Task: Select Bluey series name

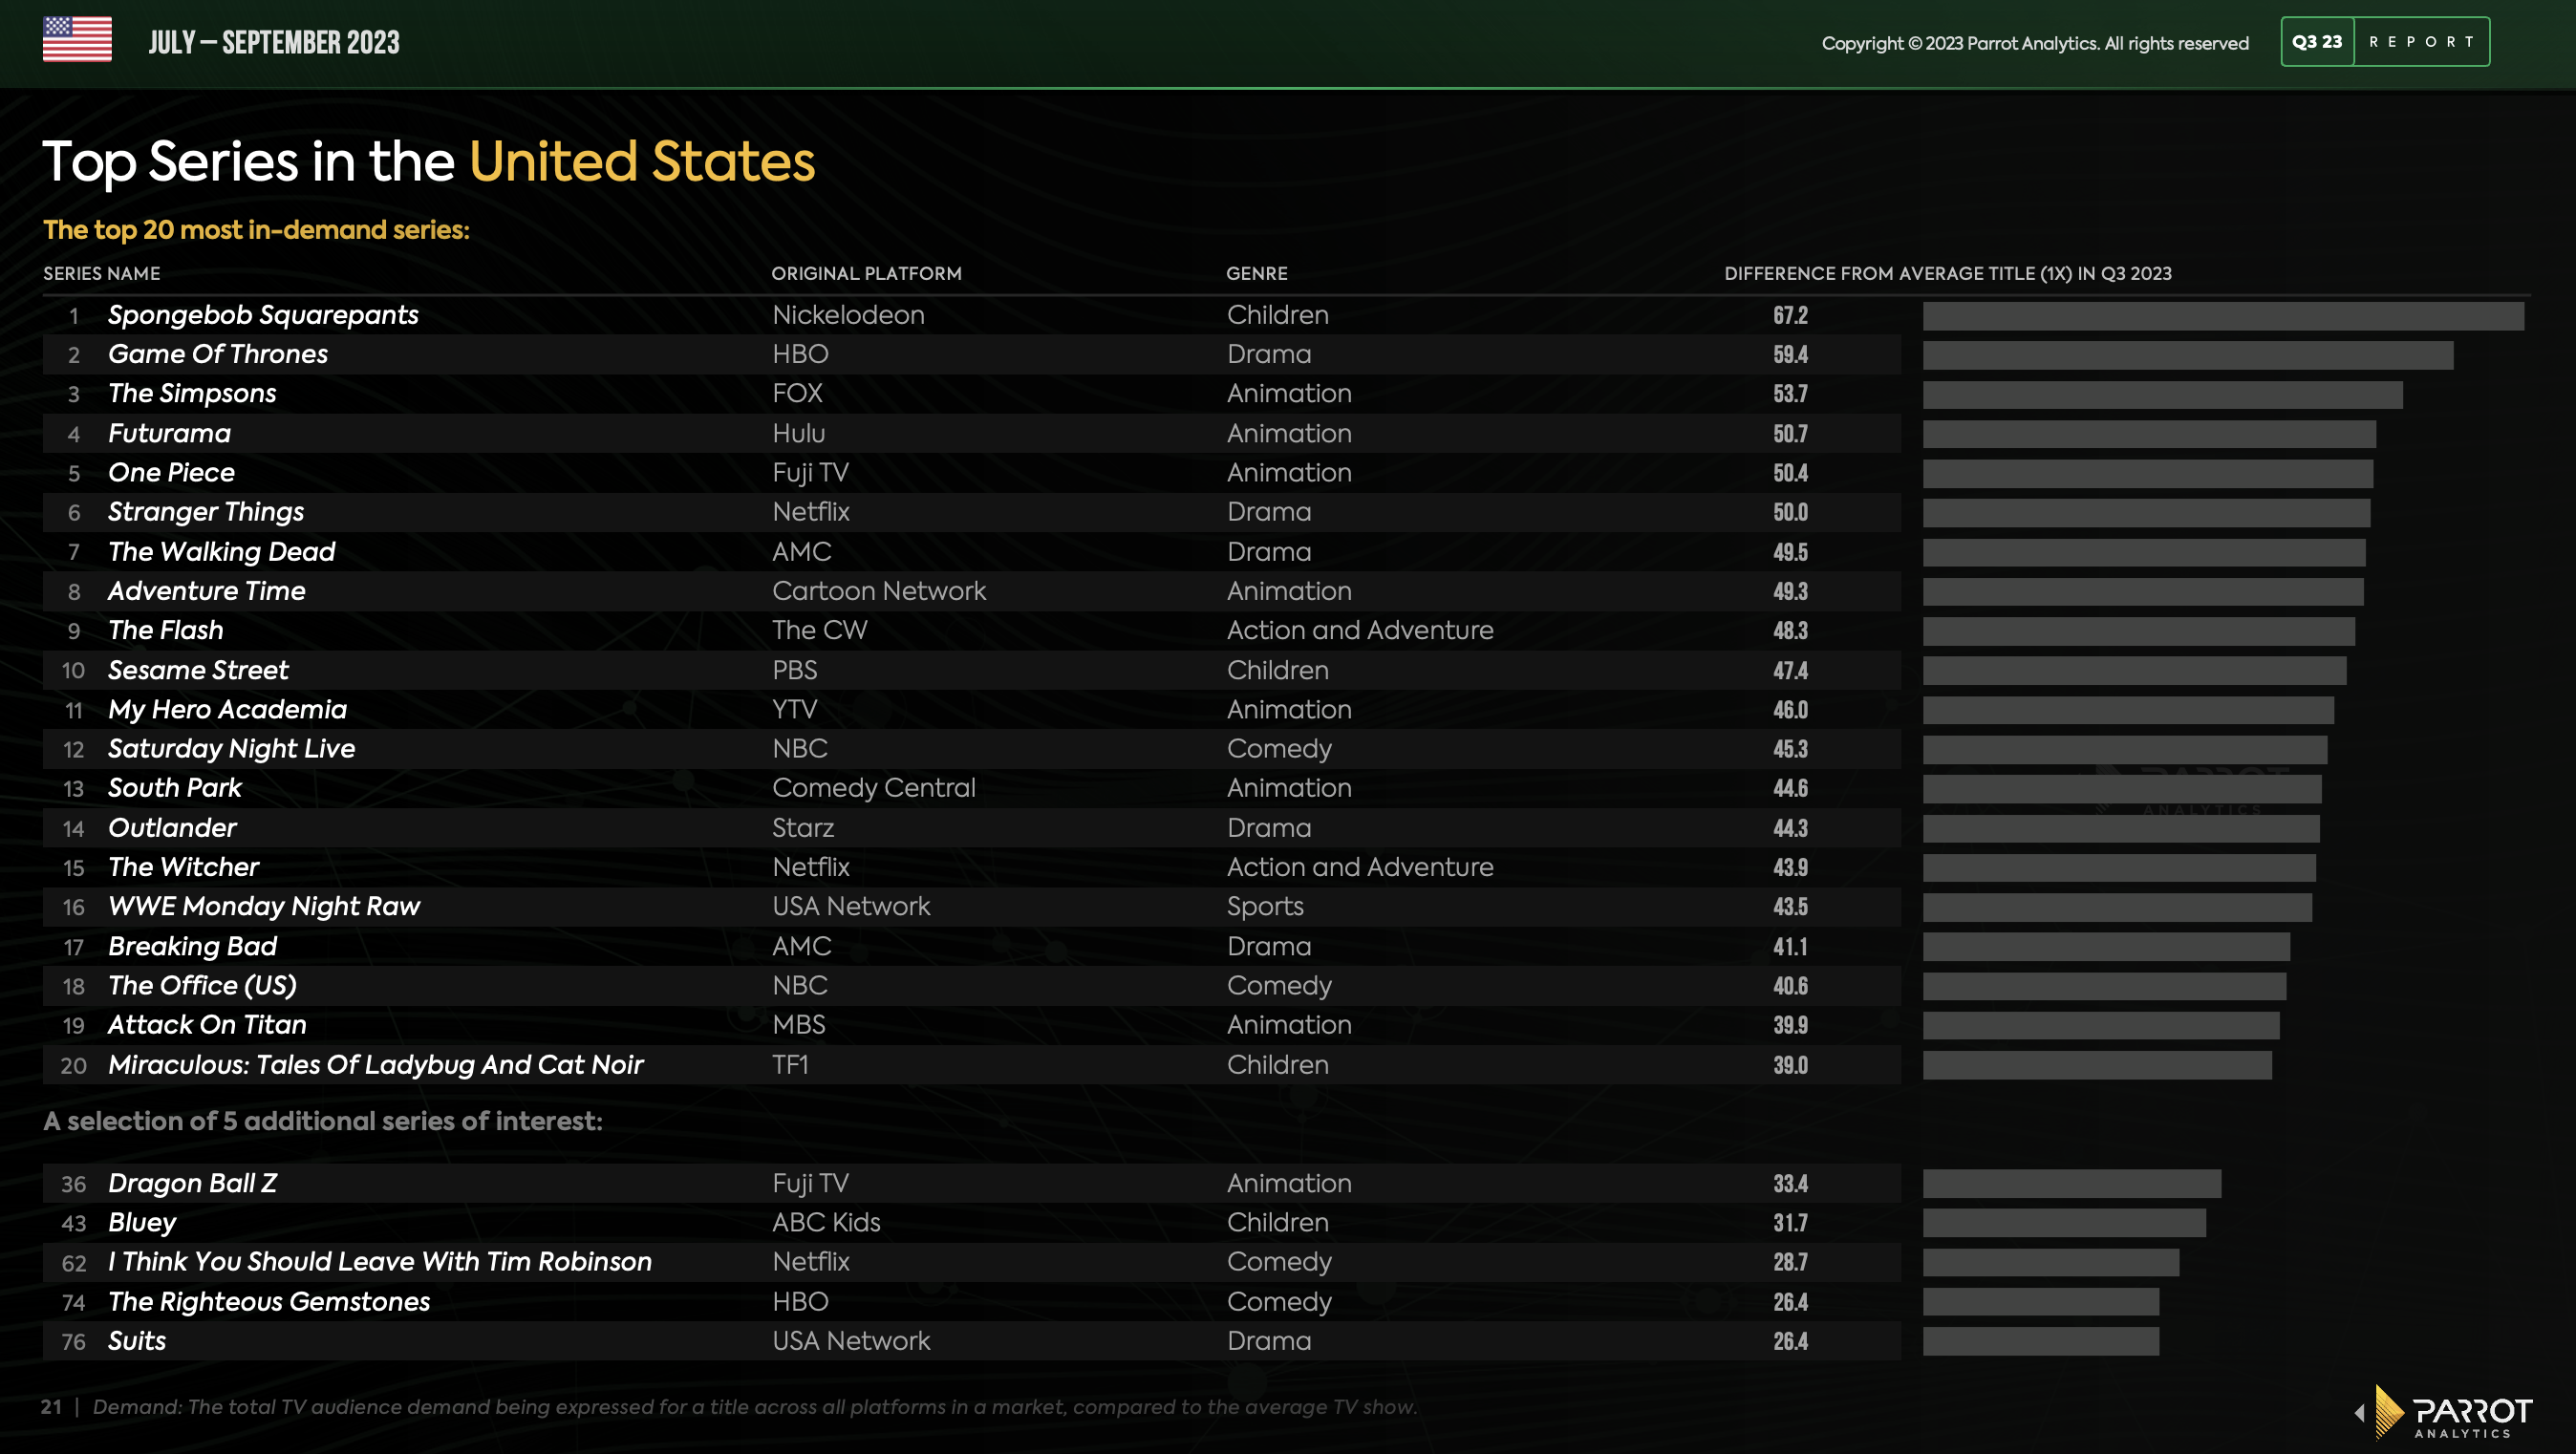Action: [x=142, y=1223]
